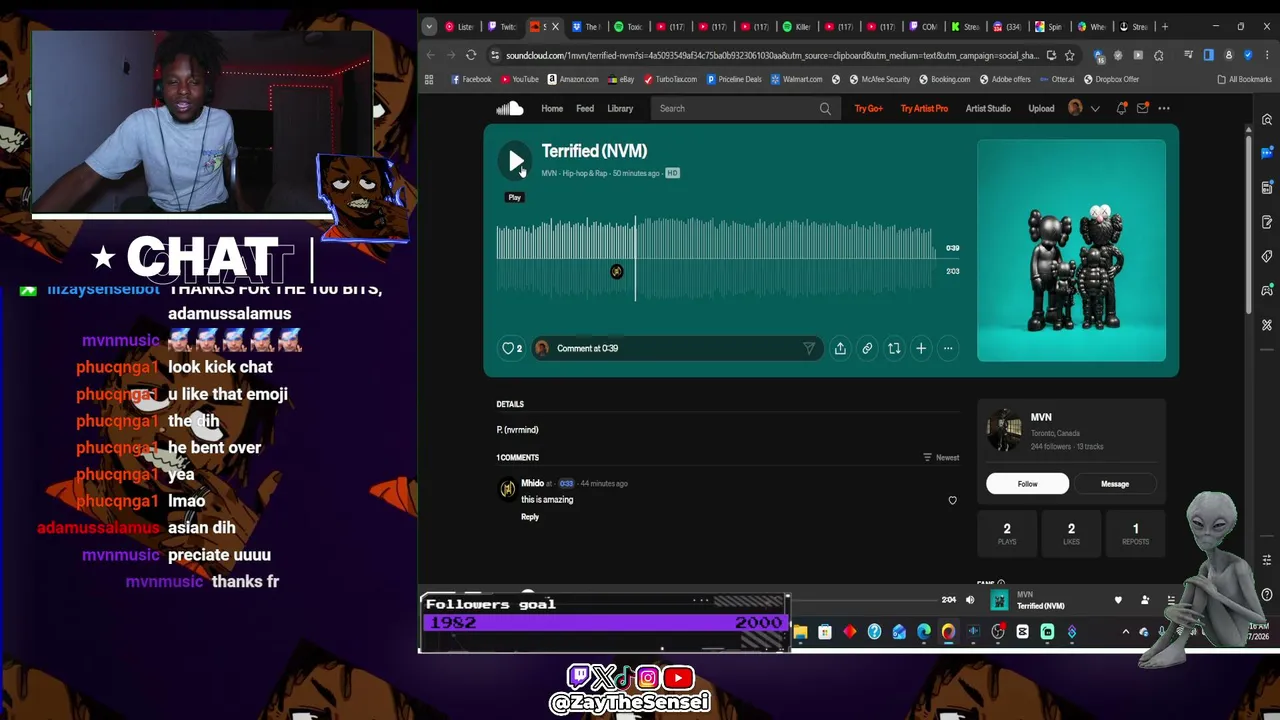The image size is (1280, 720).
Task: Click the Hip-hop & Rap genre link
Action: [x=585, y=173]
